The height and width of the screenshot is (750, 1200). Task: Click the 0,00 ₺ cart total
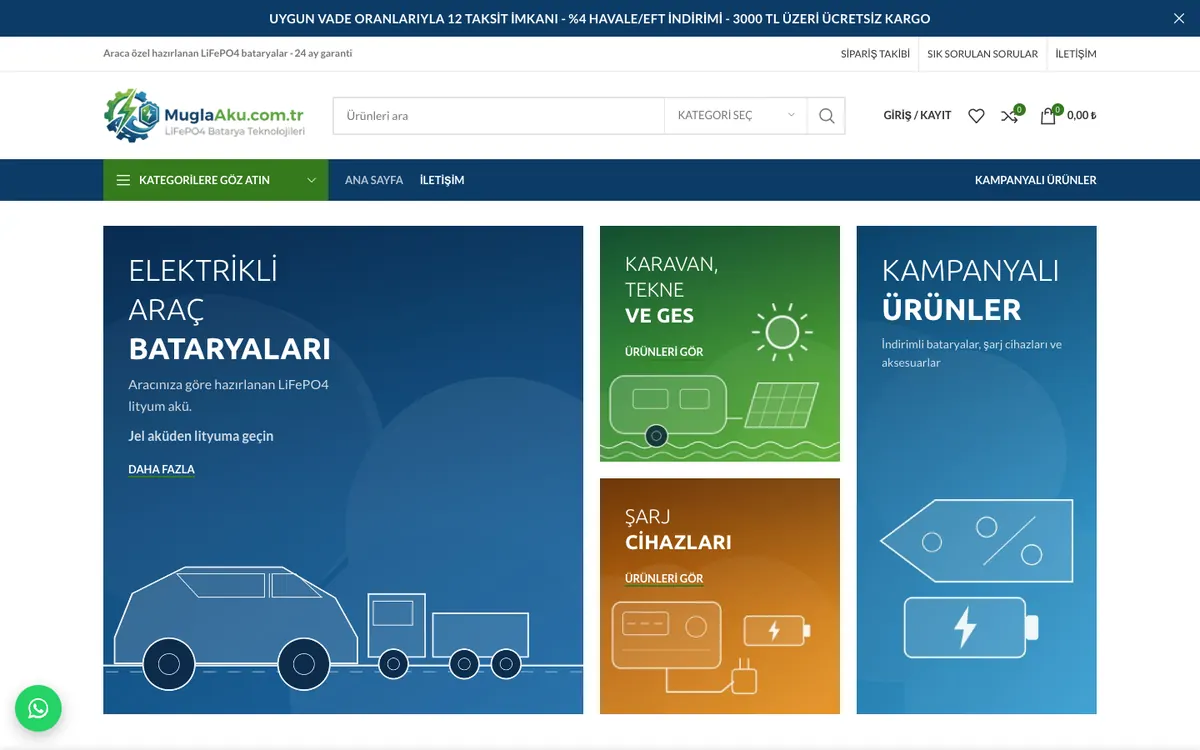1082,116
